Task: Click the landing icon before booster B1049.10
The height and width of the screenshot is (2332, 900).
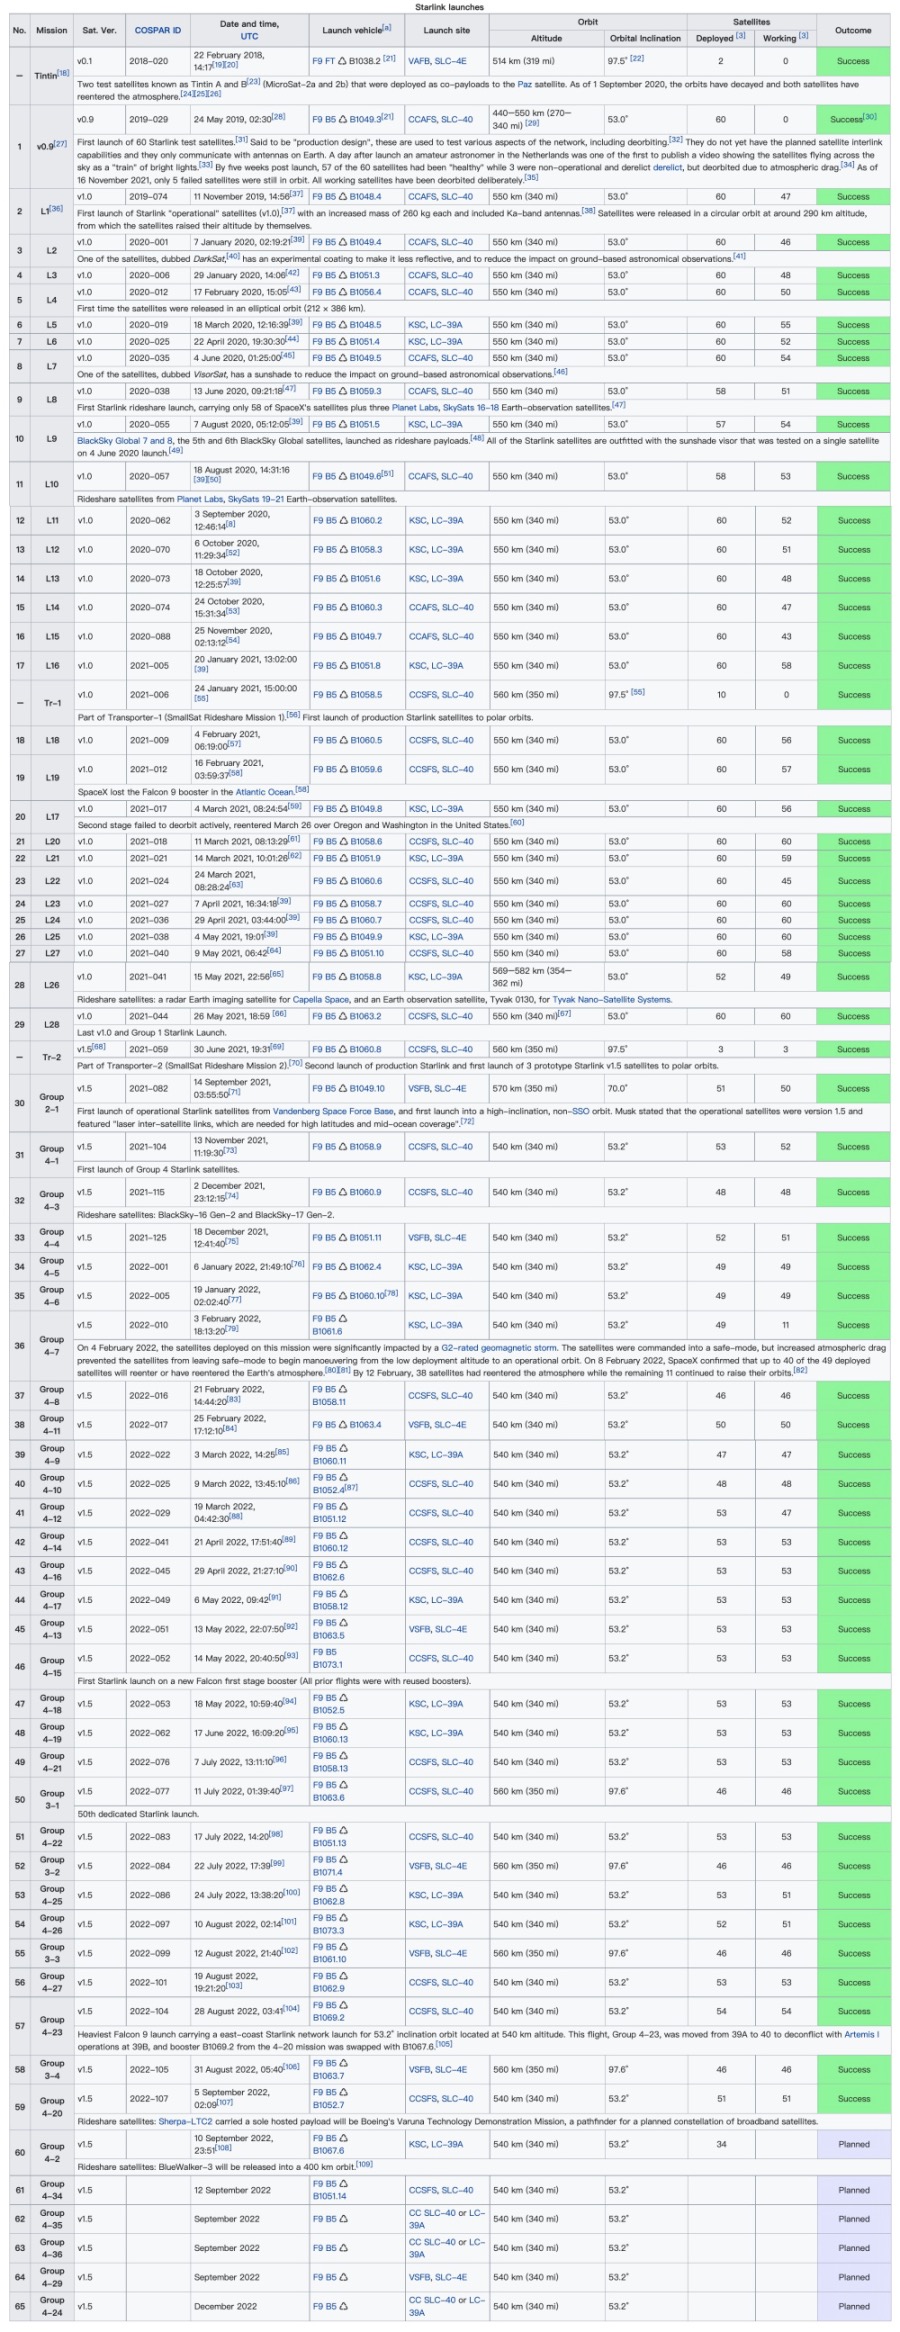Action: pyautogui.click(x=343, y=1088)
